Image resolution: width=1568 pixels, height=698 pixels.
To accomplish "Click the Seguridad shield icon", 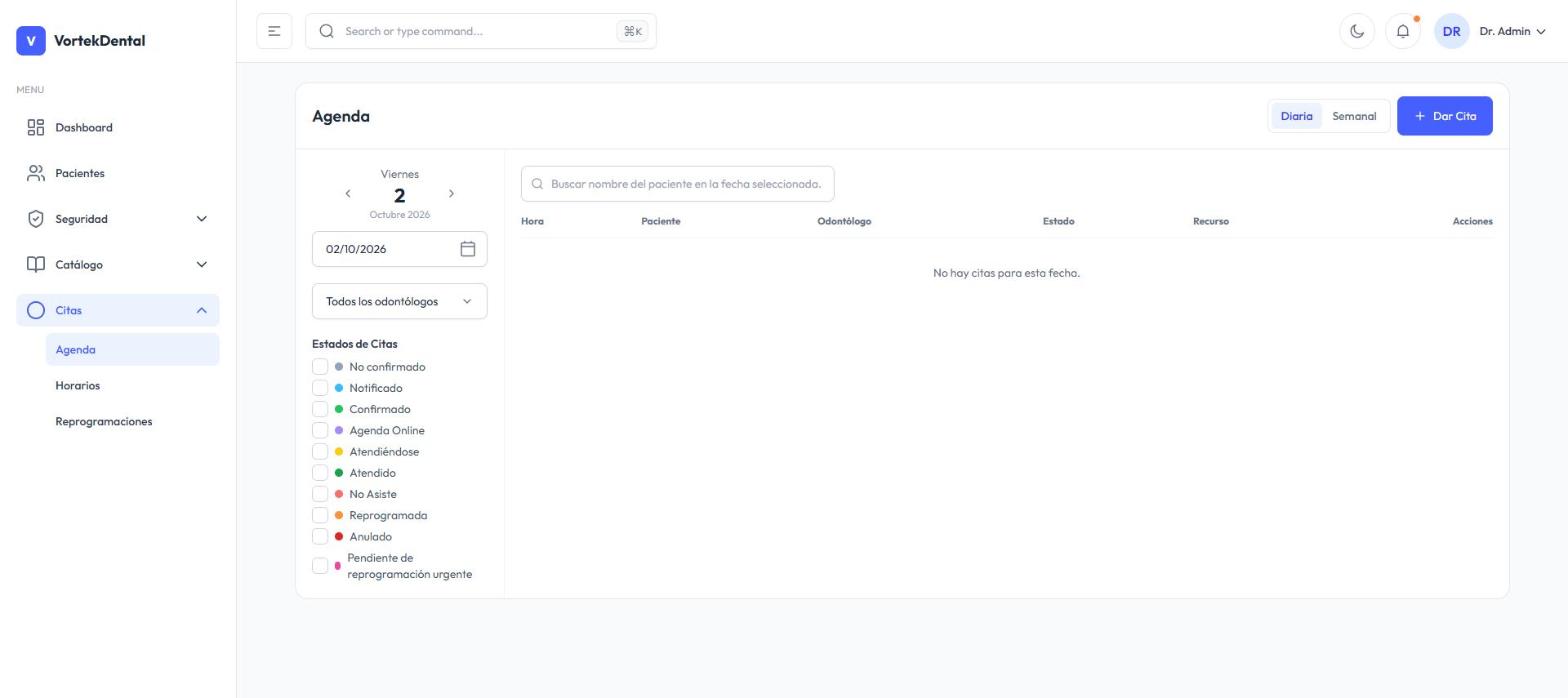I will [x=36, y=219].
